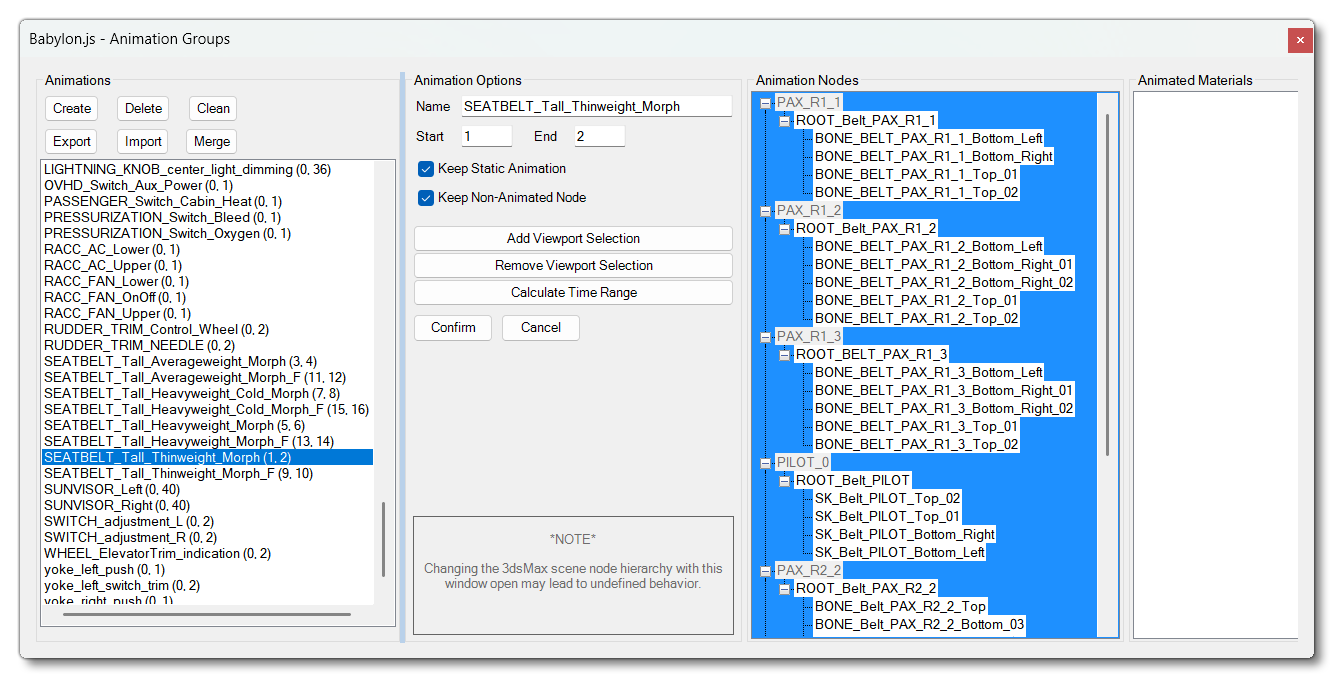Viewport: 1334px width, 678px height.
Task: Click the End frame input field
Action: [x=599, y=136]
